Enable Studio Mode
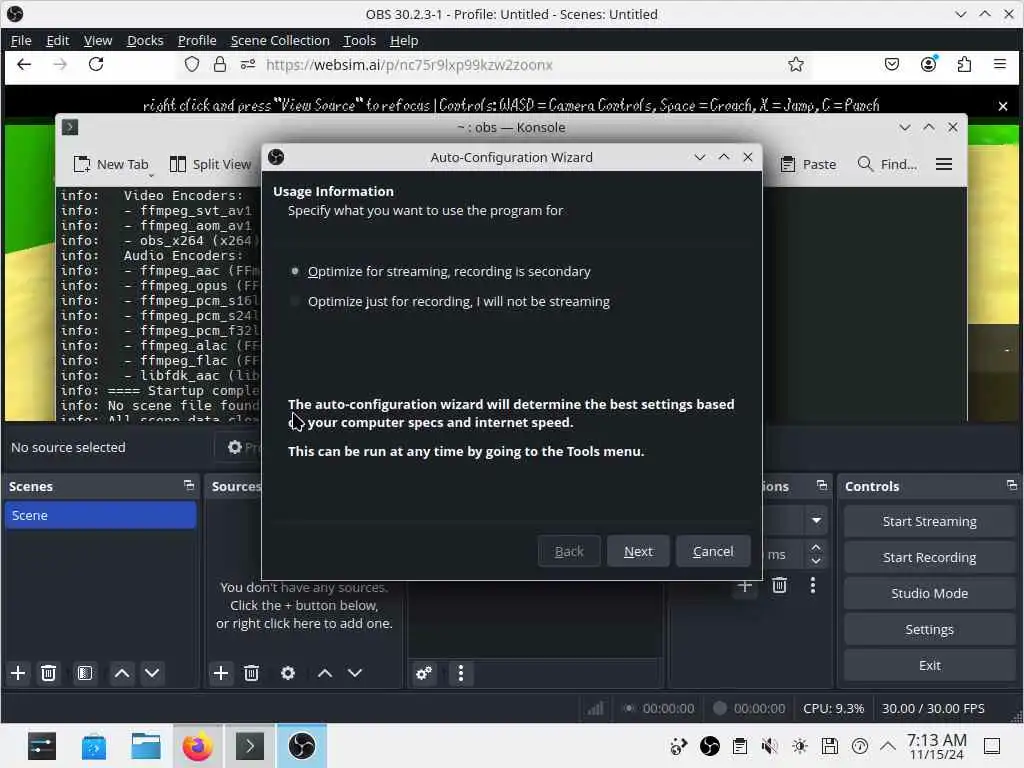The width and height of the screenshot is (1024, 768). coord(929,593)
